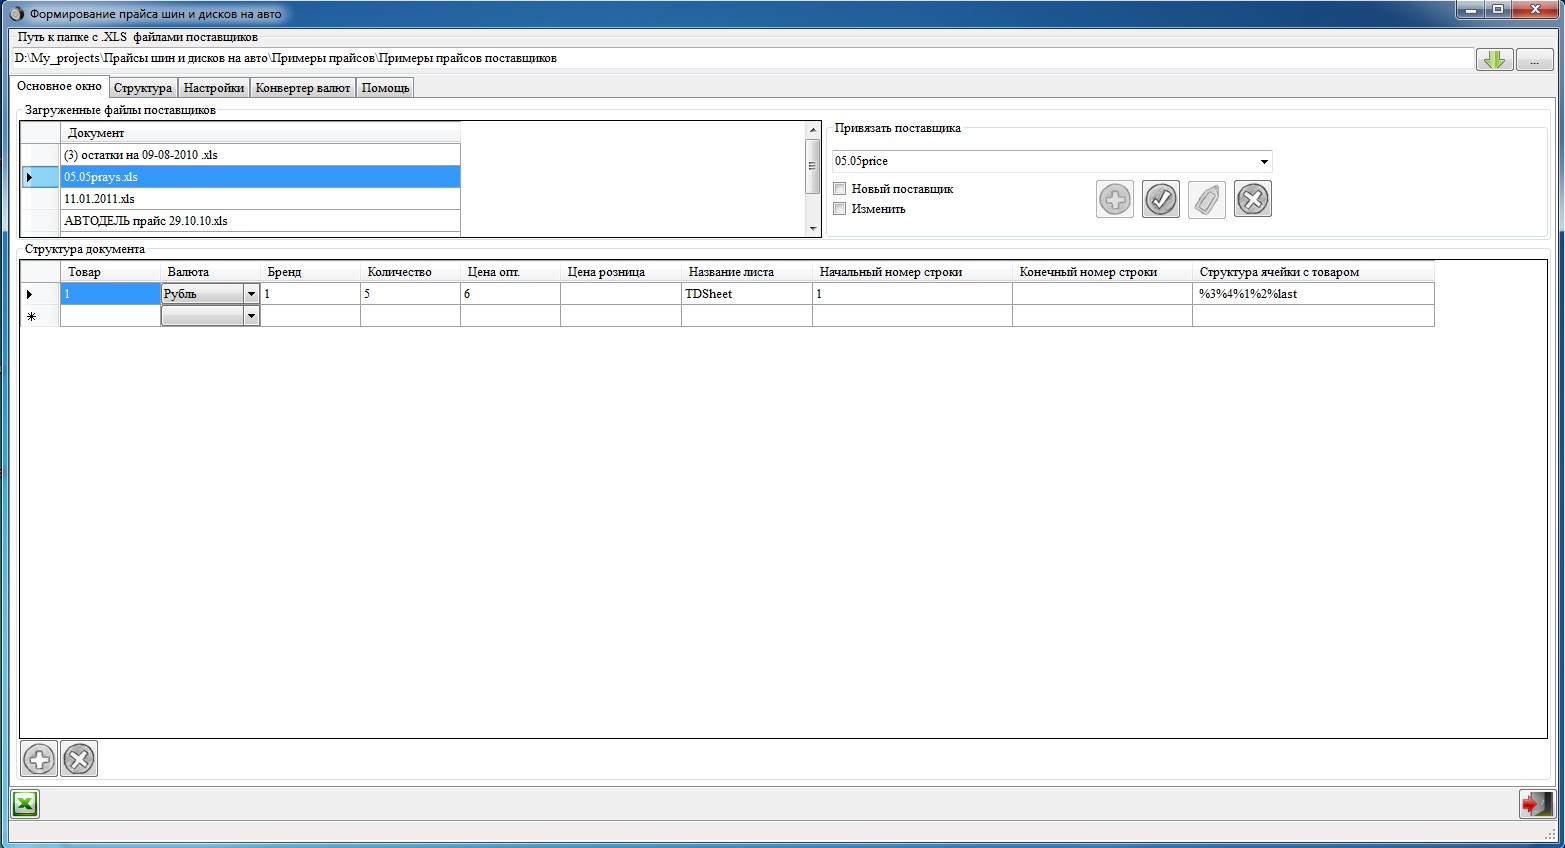Click the "Название листа" column header
The image size is (1565, 848).
[x=747, y=272]
